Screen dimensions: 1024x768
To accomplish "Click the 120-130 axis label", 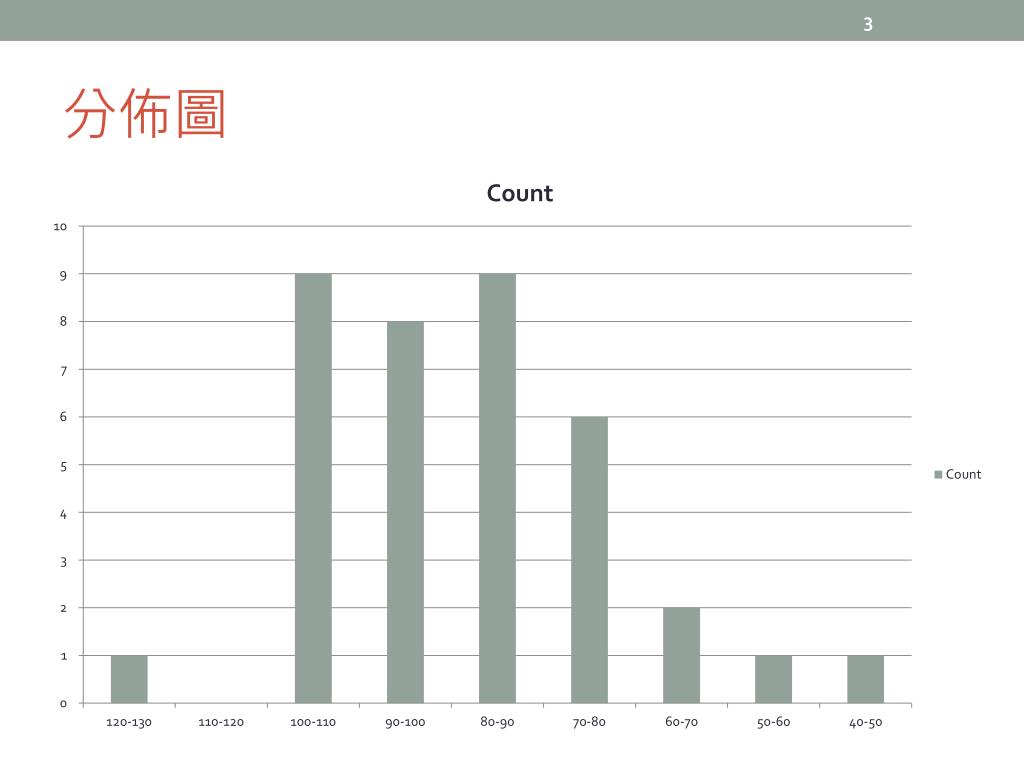I will [x=129, y=722].
